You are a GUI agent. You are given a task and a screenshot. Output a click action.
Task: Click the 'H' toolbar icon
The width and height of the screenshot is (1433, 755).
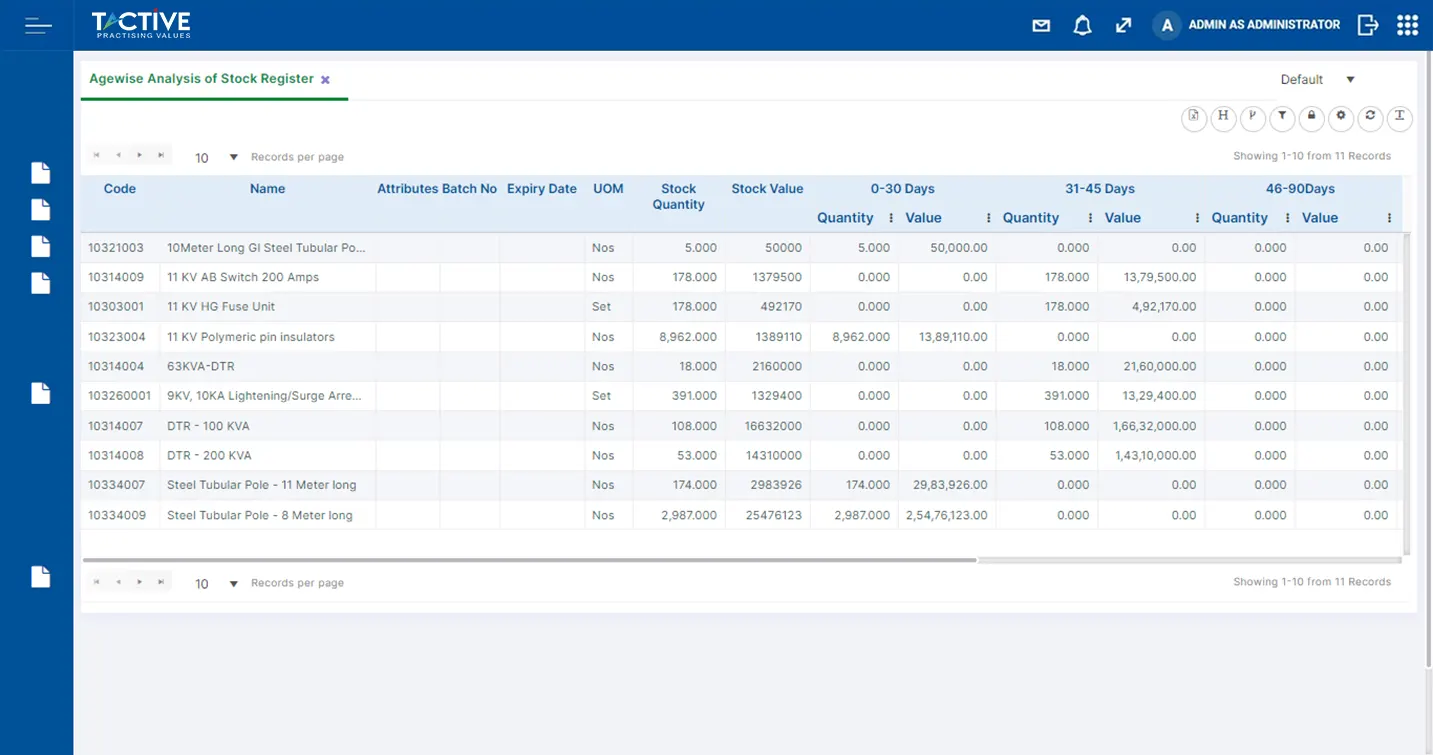1223,118
